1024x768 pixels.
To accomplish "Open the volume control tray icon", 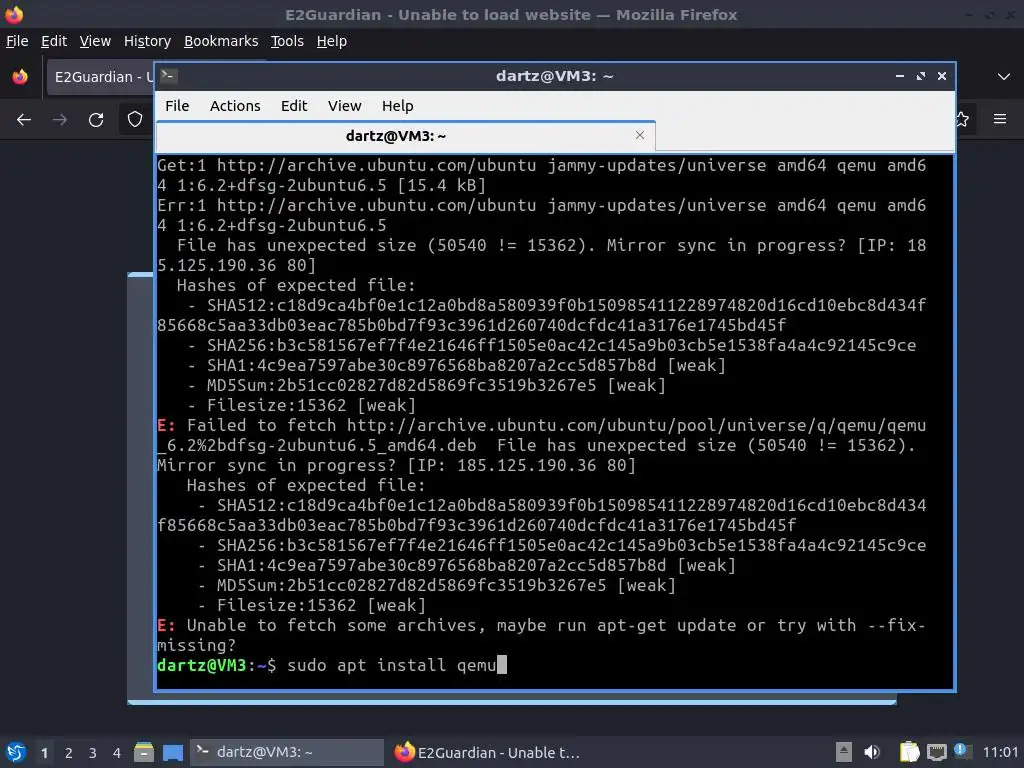I will (x=872, y=752).
